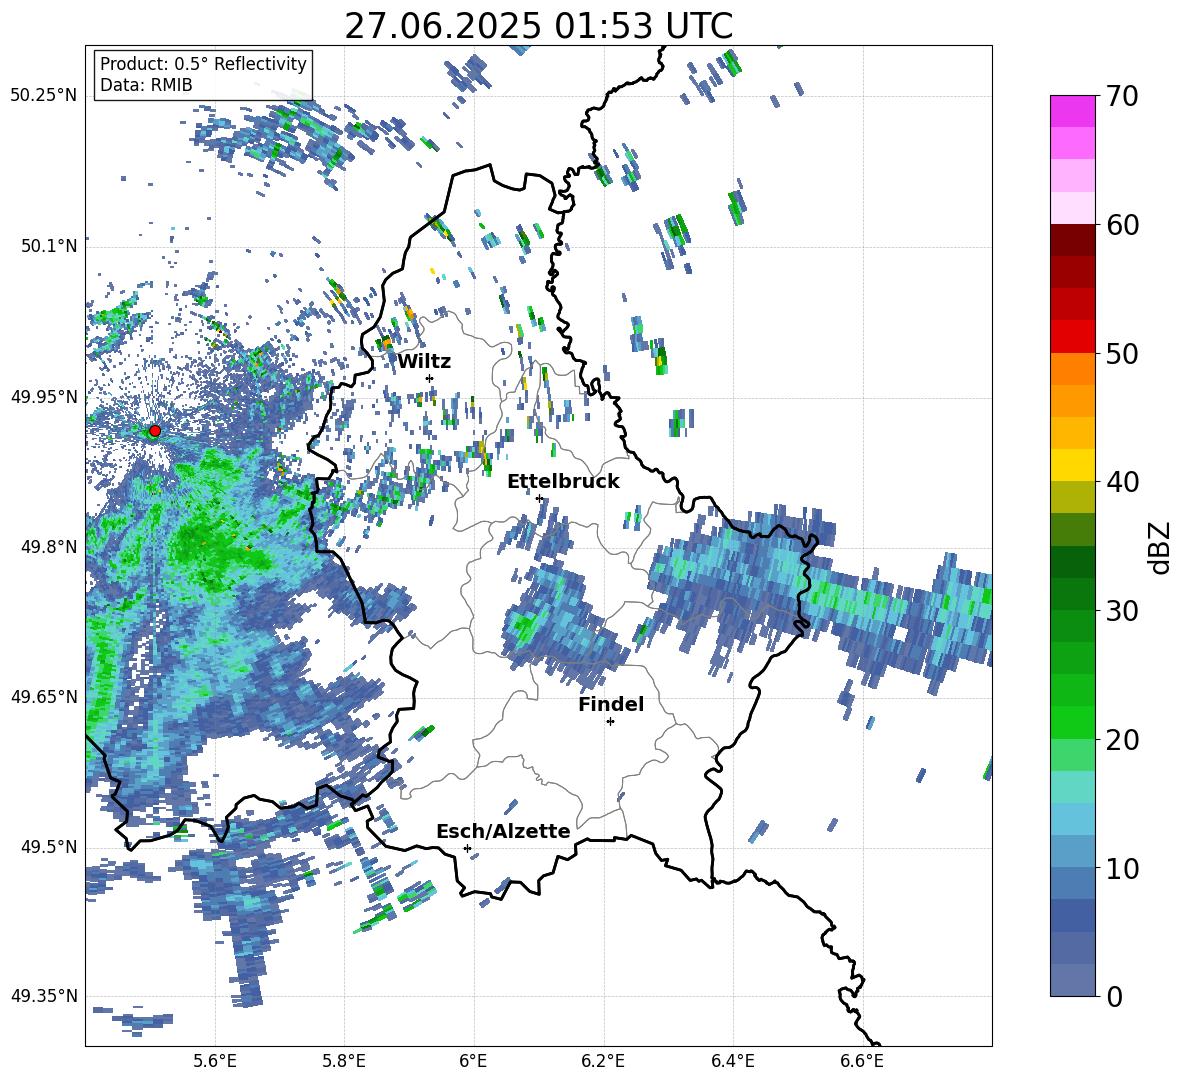Click the 6.2°E longitude label
This screenshot has height=1081, width=1184.
[x=603, y=1061]
